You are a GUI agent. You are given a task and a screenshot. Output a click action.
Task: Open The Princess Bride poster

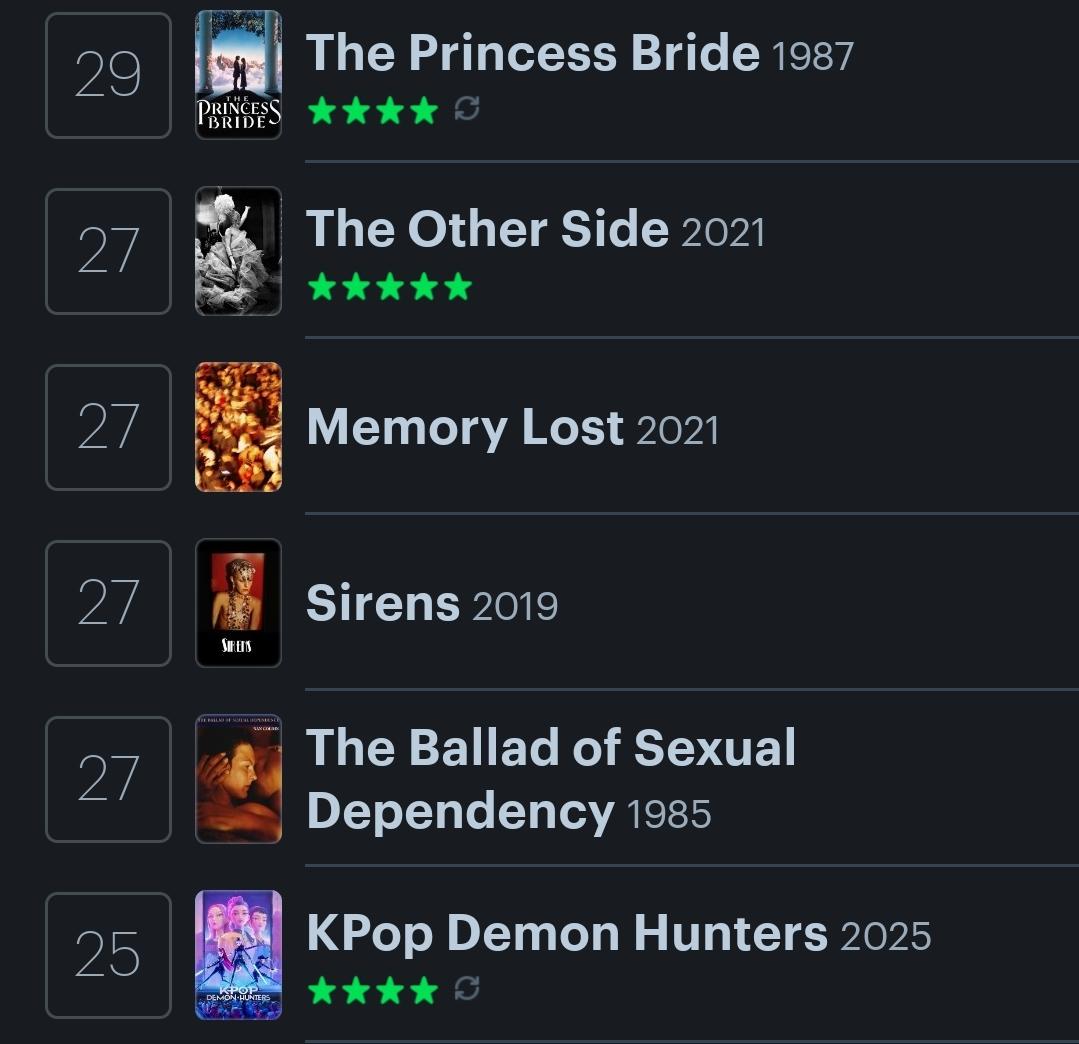point(238,75)
